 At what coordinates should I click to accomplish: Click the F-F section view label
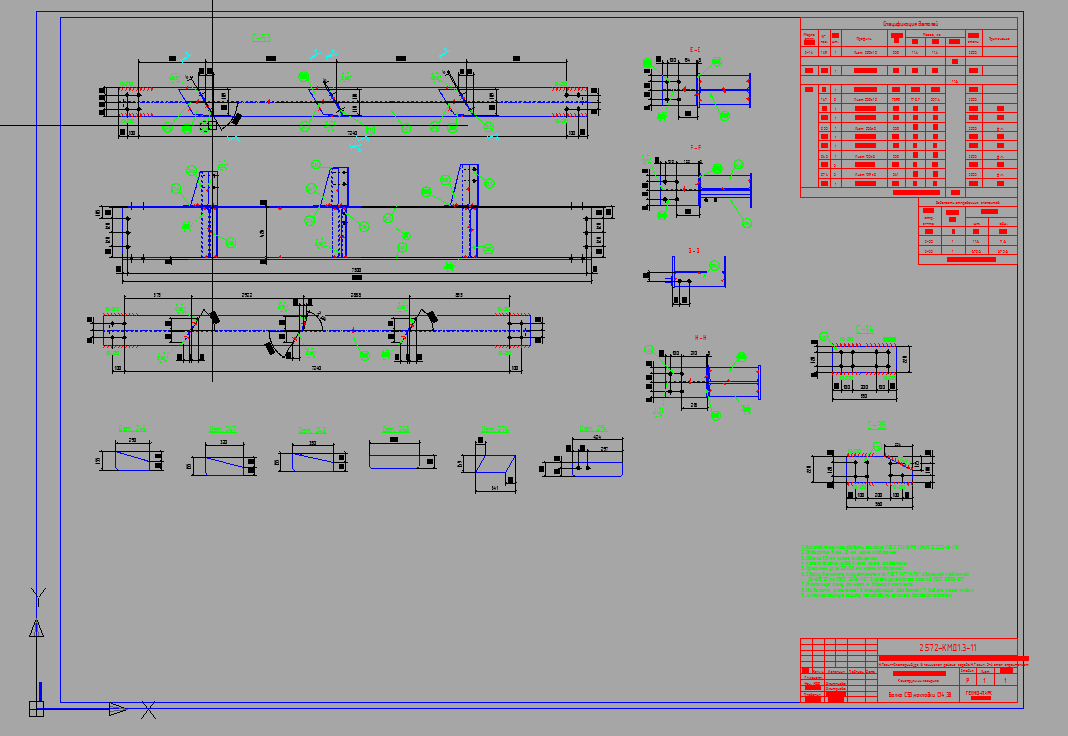[x=695, y=148]
